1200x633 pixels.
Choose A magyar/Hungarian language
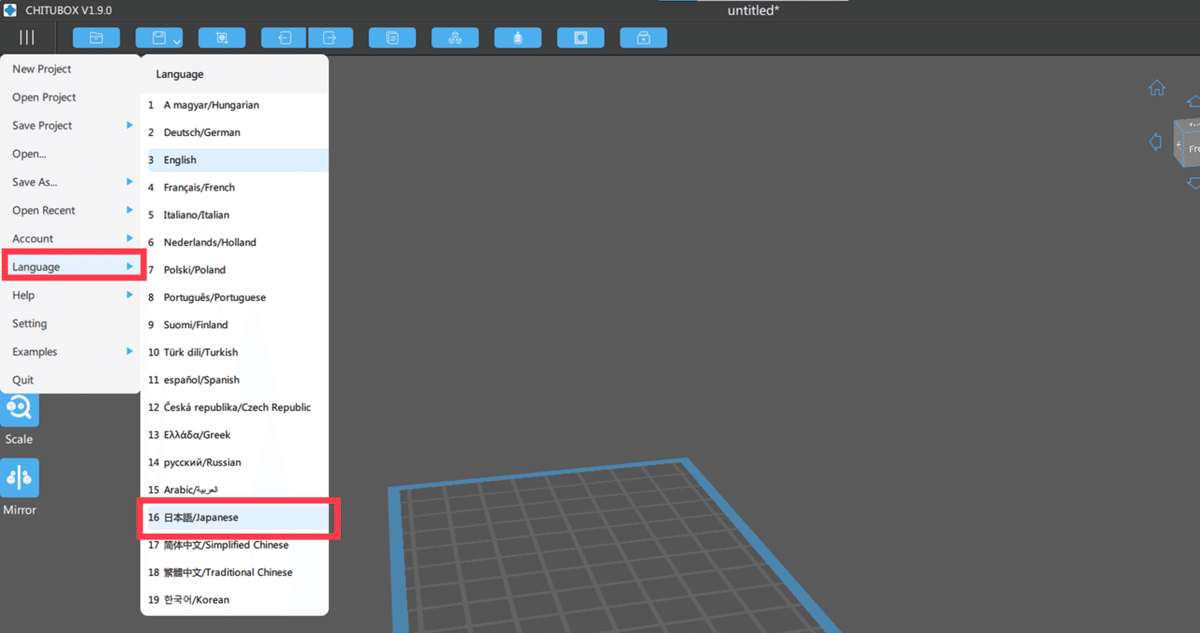point(235,105)
